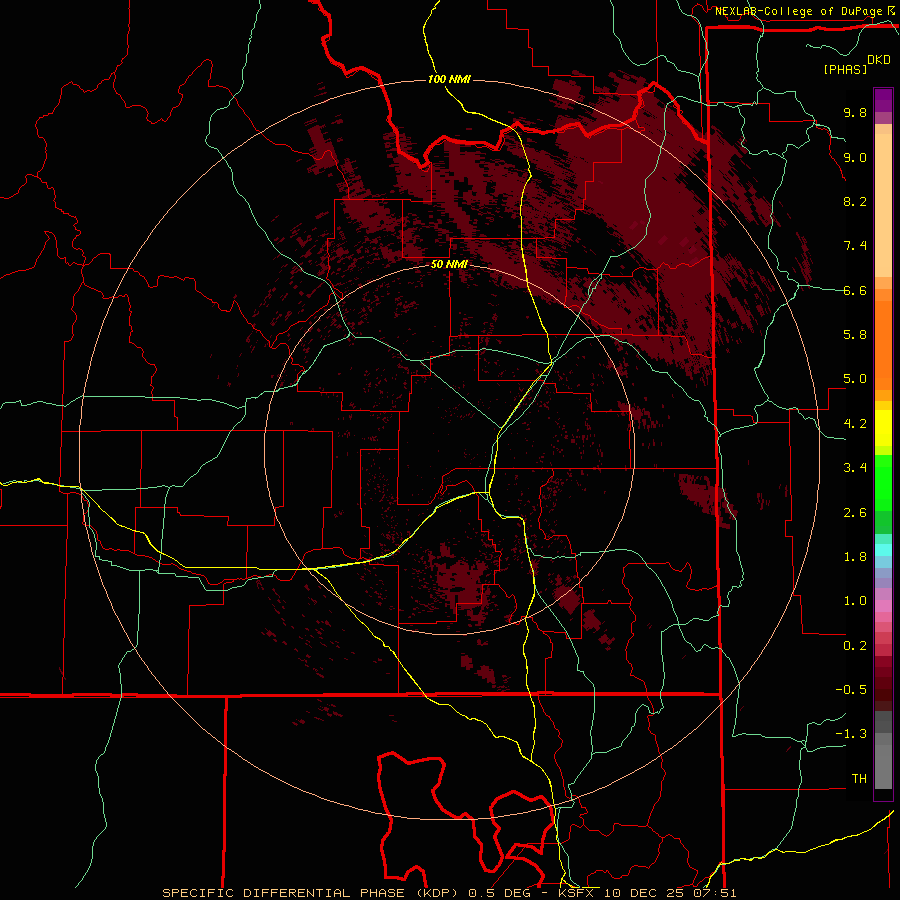Click the 50 NMI range ring label

point(449,264)
